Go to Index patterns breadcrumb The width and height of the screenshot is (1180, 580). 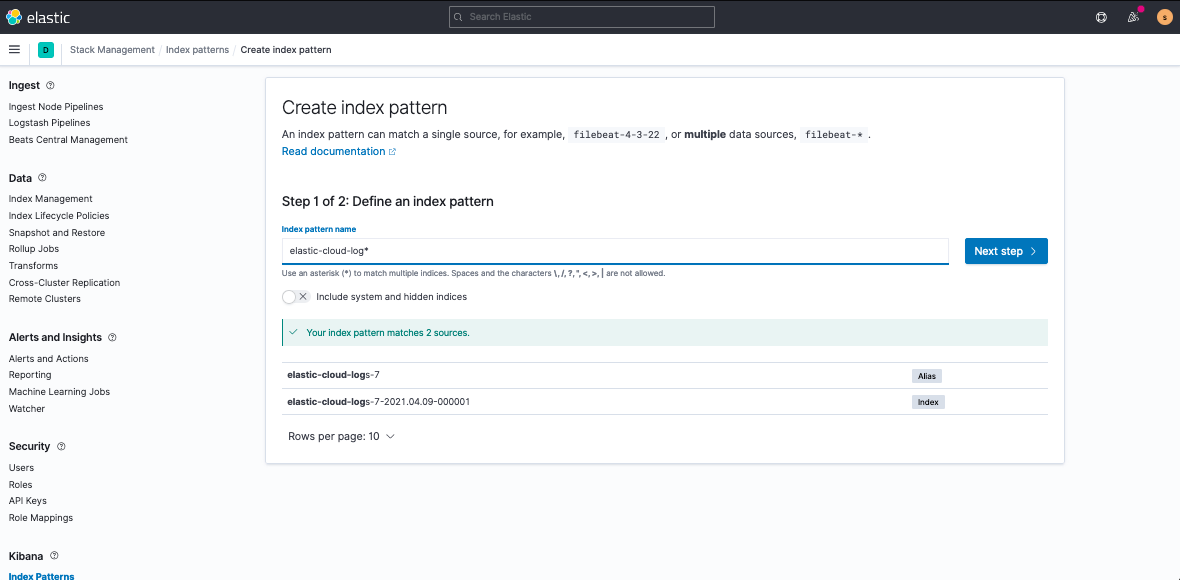(197, 50)
